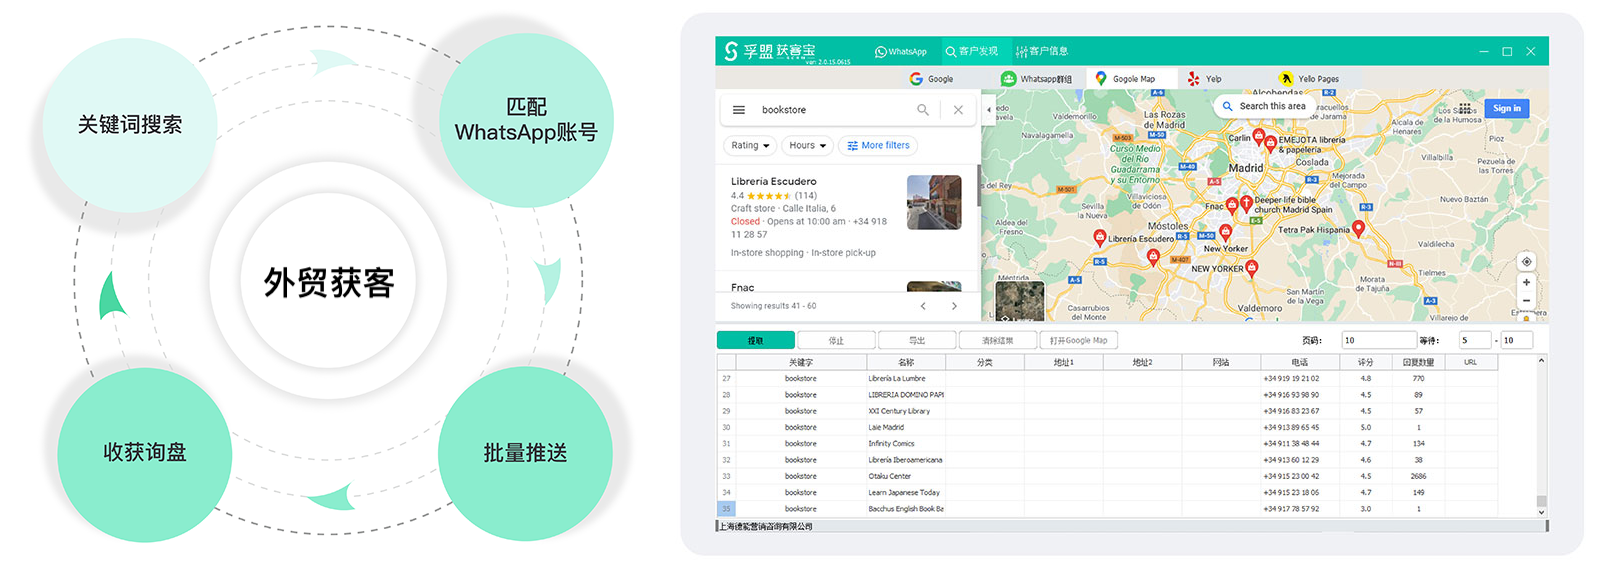
Task: Click the Tetra Pak Hispania map pin
Action: click(x=1358, y=230)
